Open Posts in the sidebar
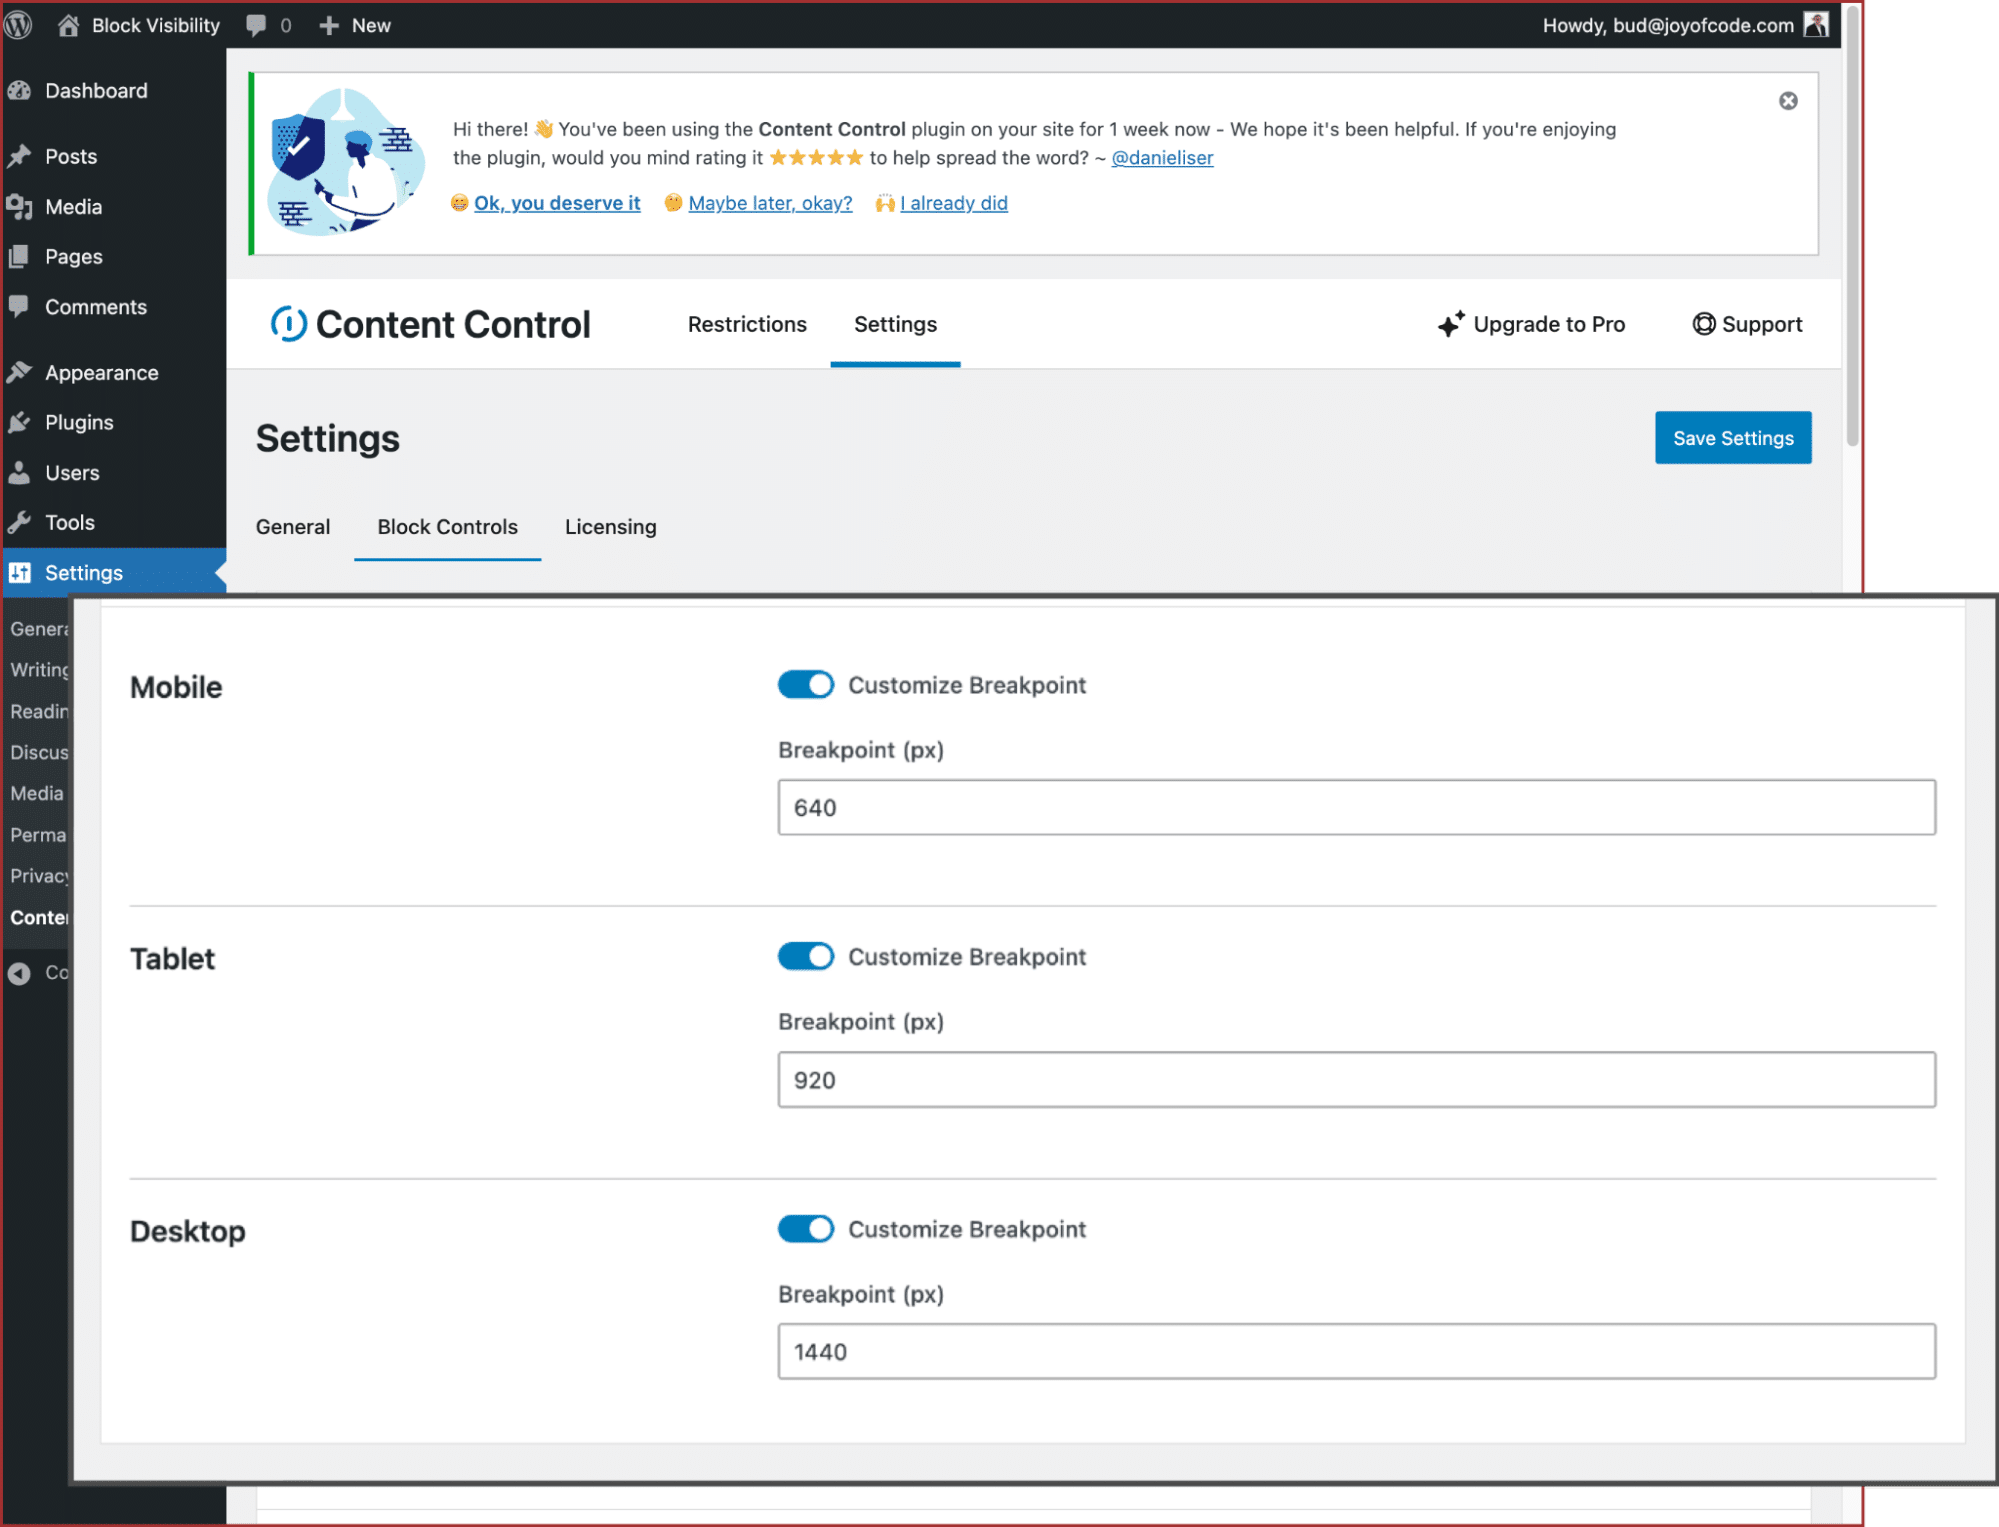 click(x=113, y=157)
